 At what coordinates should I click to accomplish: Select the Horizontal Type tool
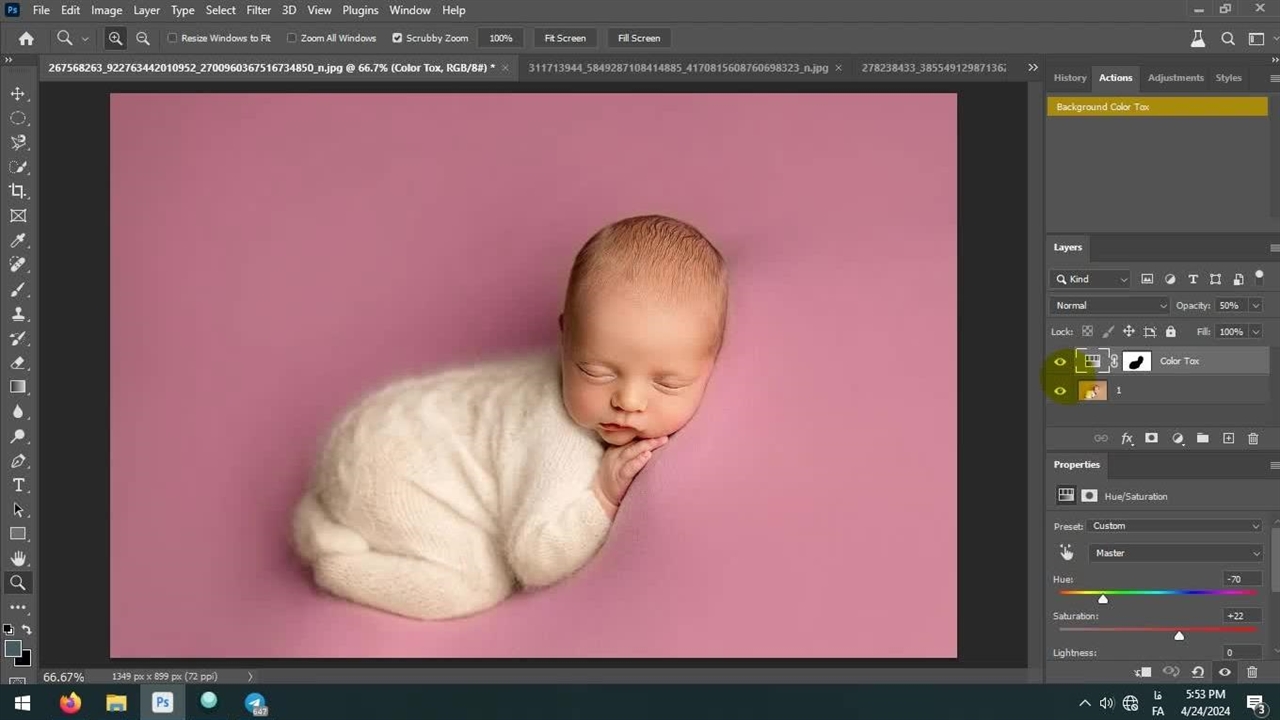pyautogui.click(x=18, y=485)
